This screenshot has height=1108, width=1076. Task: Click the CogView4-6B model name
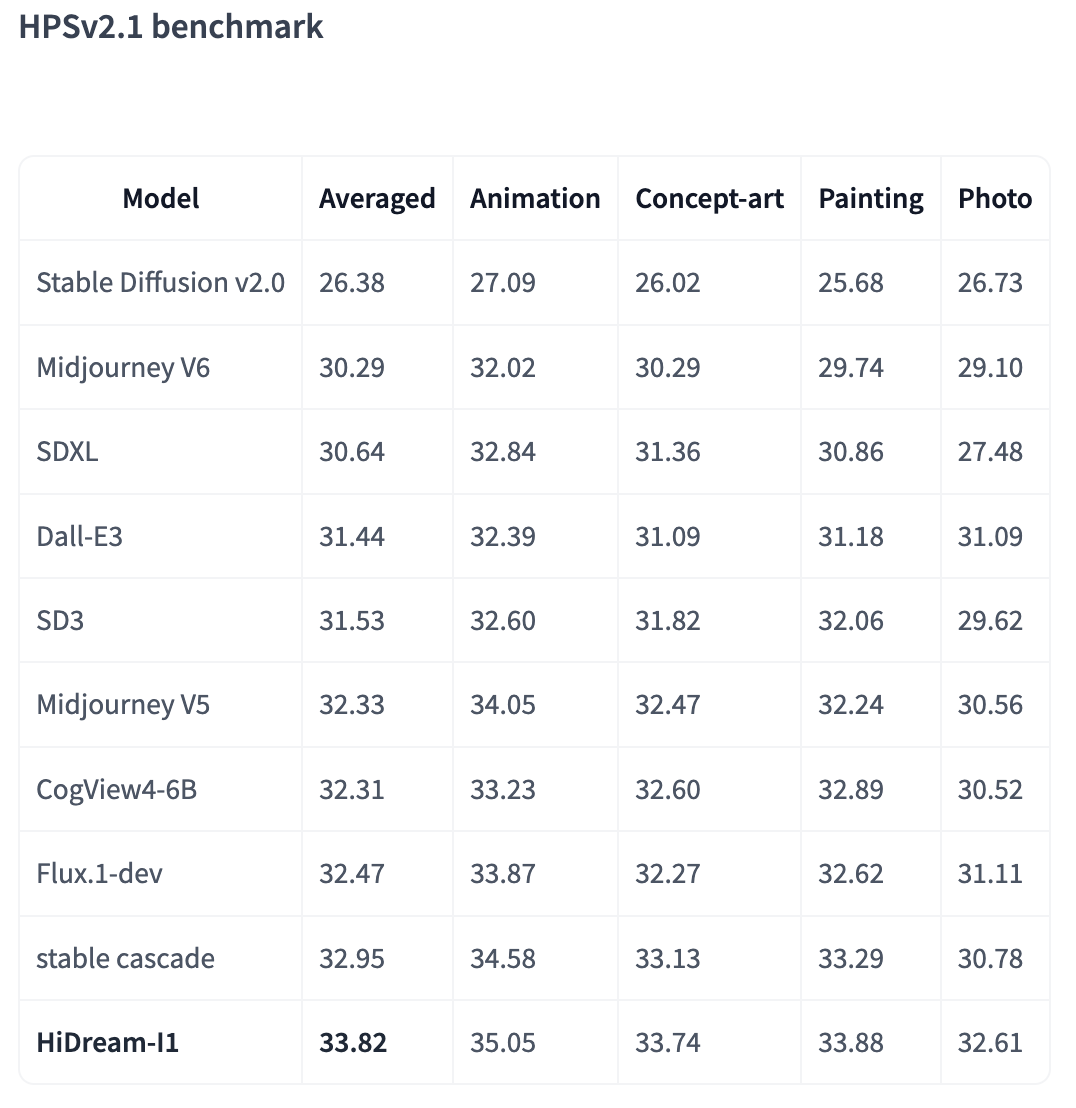point(116,790)
